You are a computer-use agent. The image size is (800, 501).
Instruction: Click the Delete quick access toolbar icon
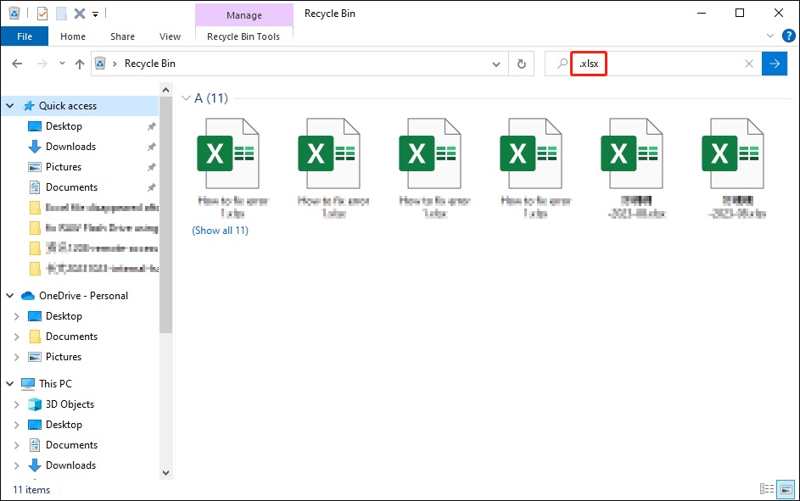pyautogui.click(x=80, y=14)
